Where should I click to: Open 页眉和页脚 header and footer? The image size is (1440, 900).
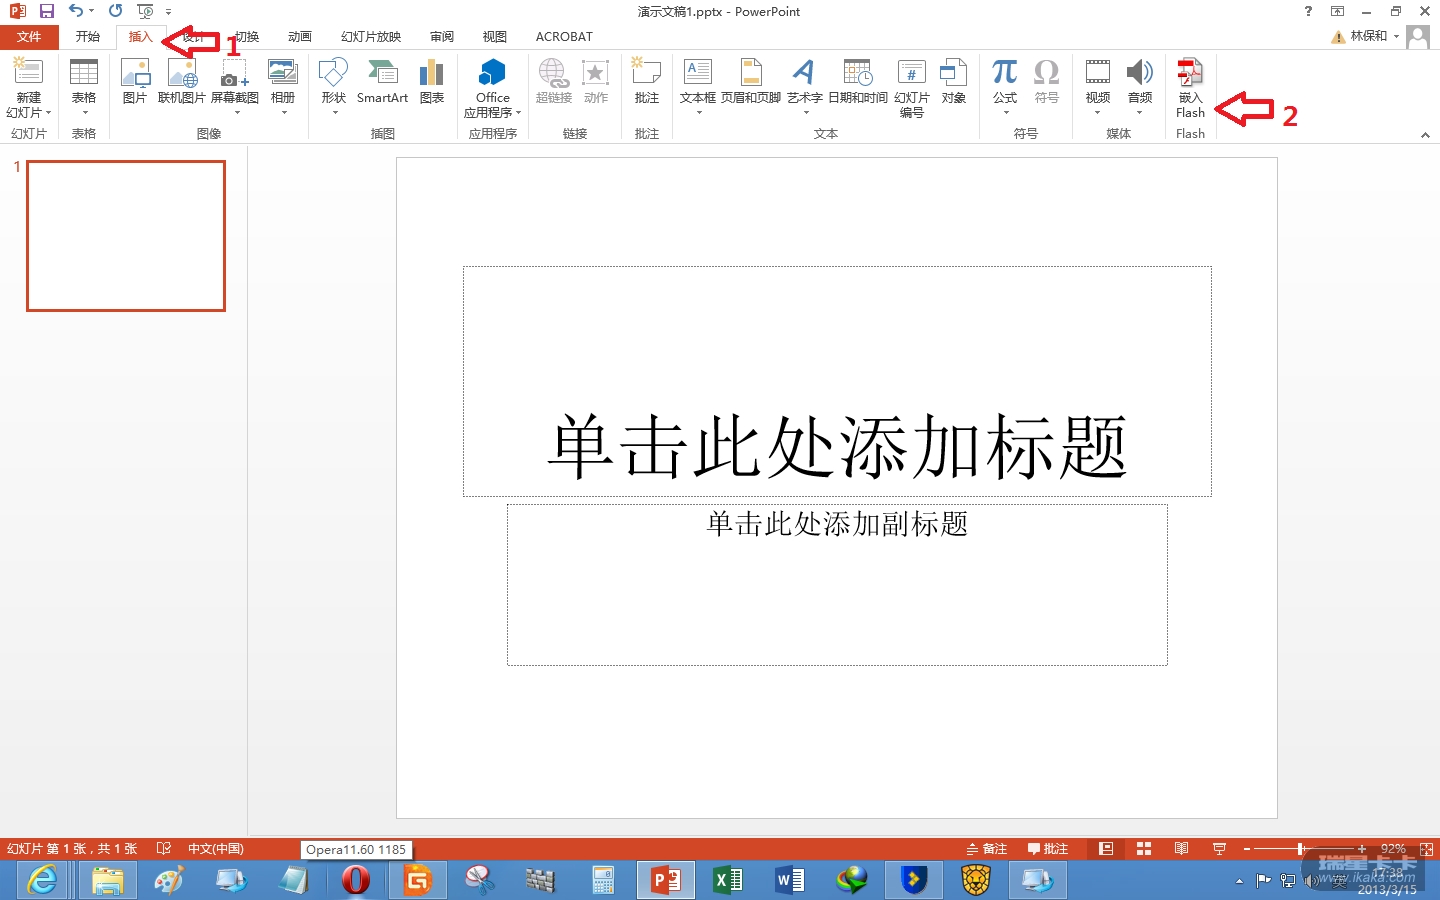coord(750,82)
